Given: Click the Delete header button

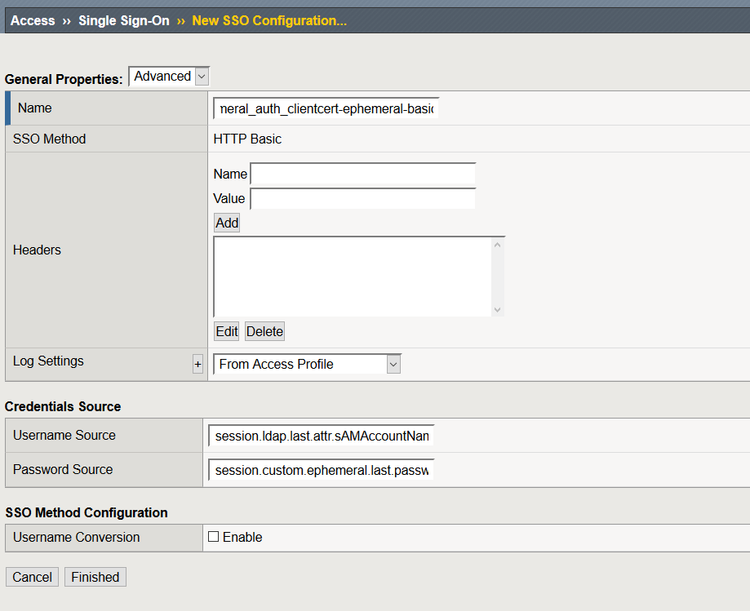Looking at the screenshot, I should [x=265, y=331].
